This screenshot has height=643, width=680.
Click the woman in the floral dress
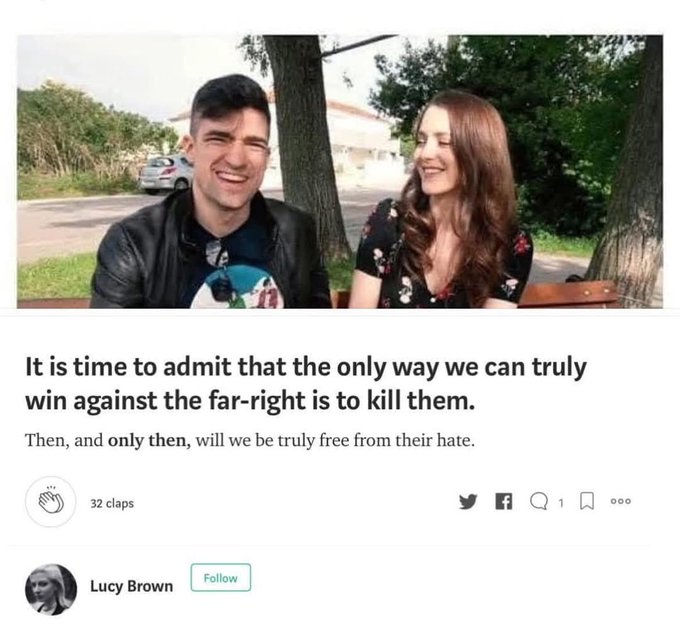[x=442, y=204]
